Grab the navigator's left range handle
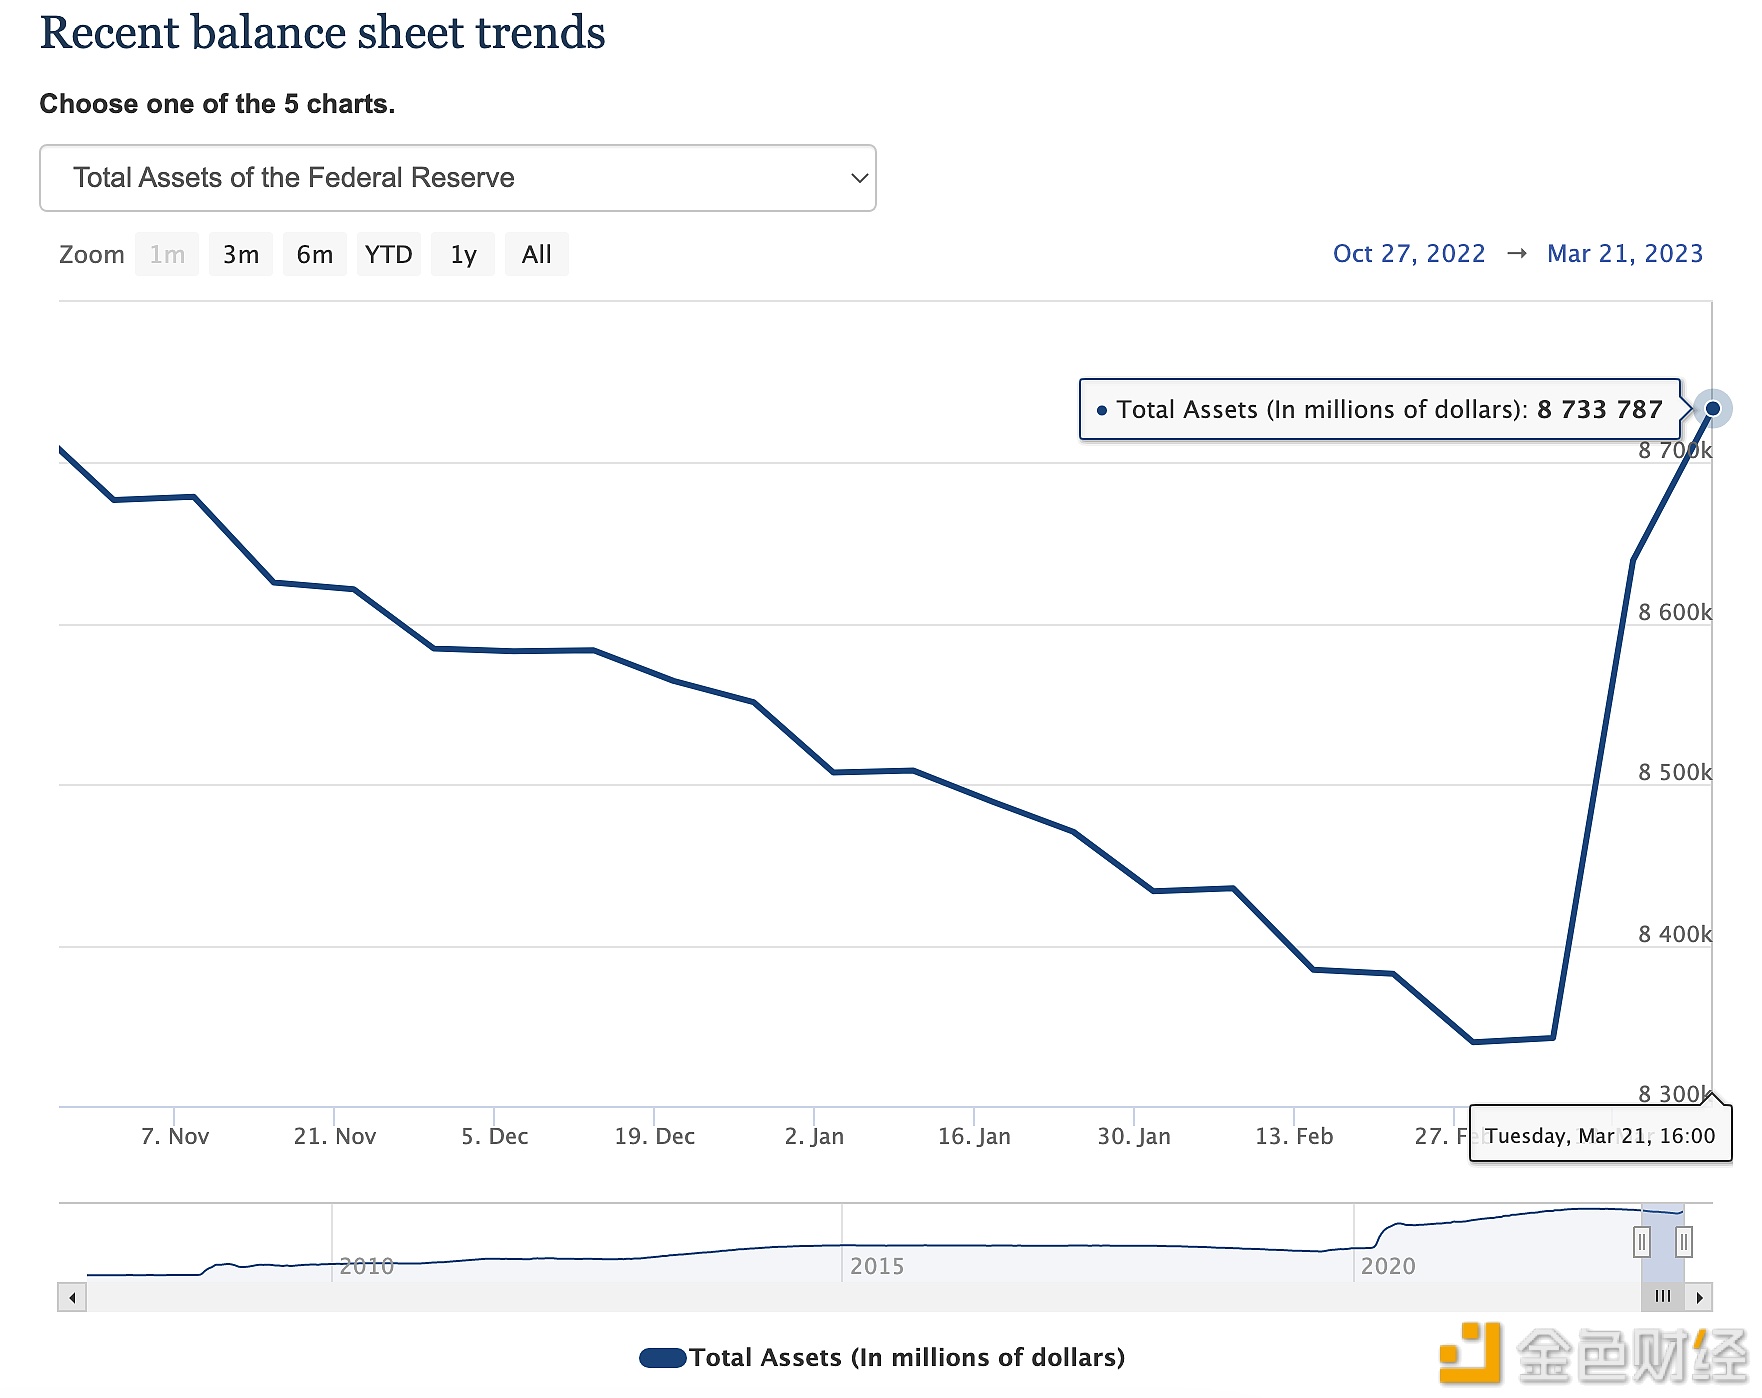This screenshot has width=1762, height=1398. click(x=1641, y=1242)
